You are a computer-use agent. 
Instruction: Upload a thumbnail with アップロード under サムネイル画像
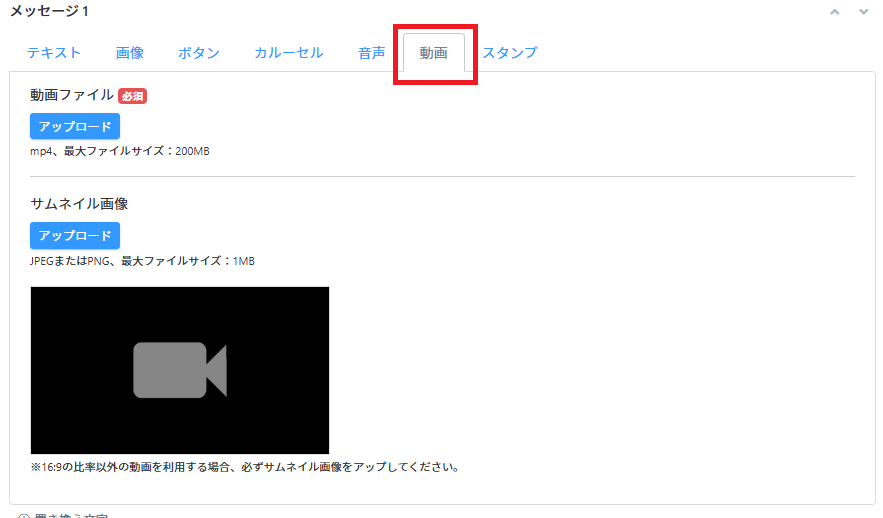(x=75, y=235)
